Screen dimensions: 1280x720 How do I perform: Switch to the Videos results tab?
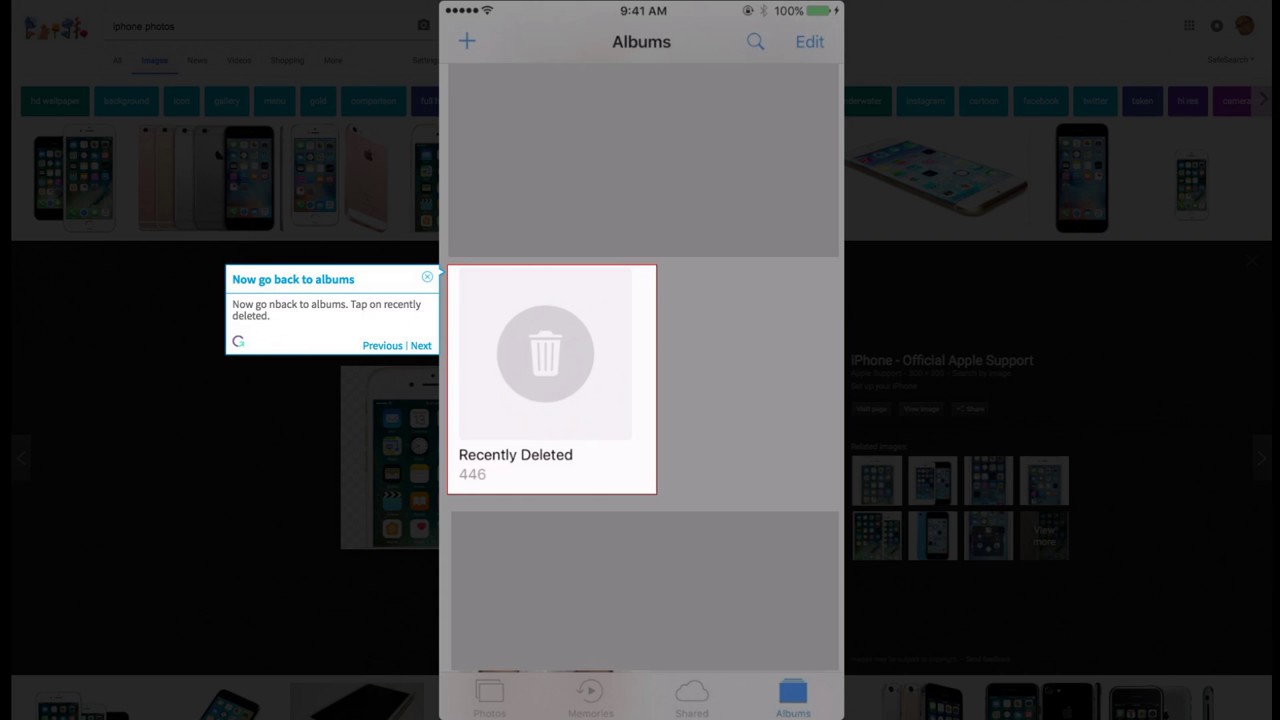click(x=239, y=60)
